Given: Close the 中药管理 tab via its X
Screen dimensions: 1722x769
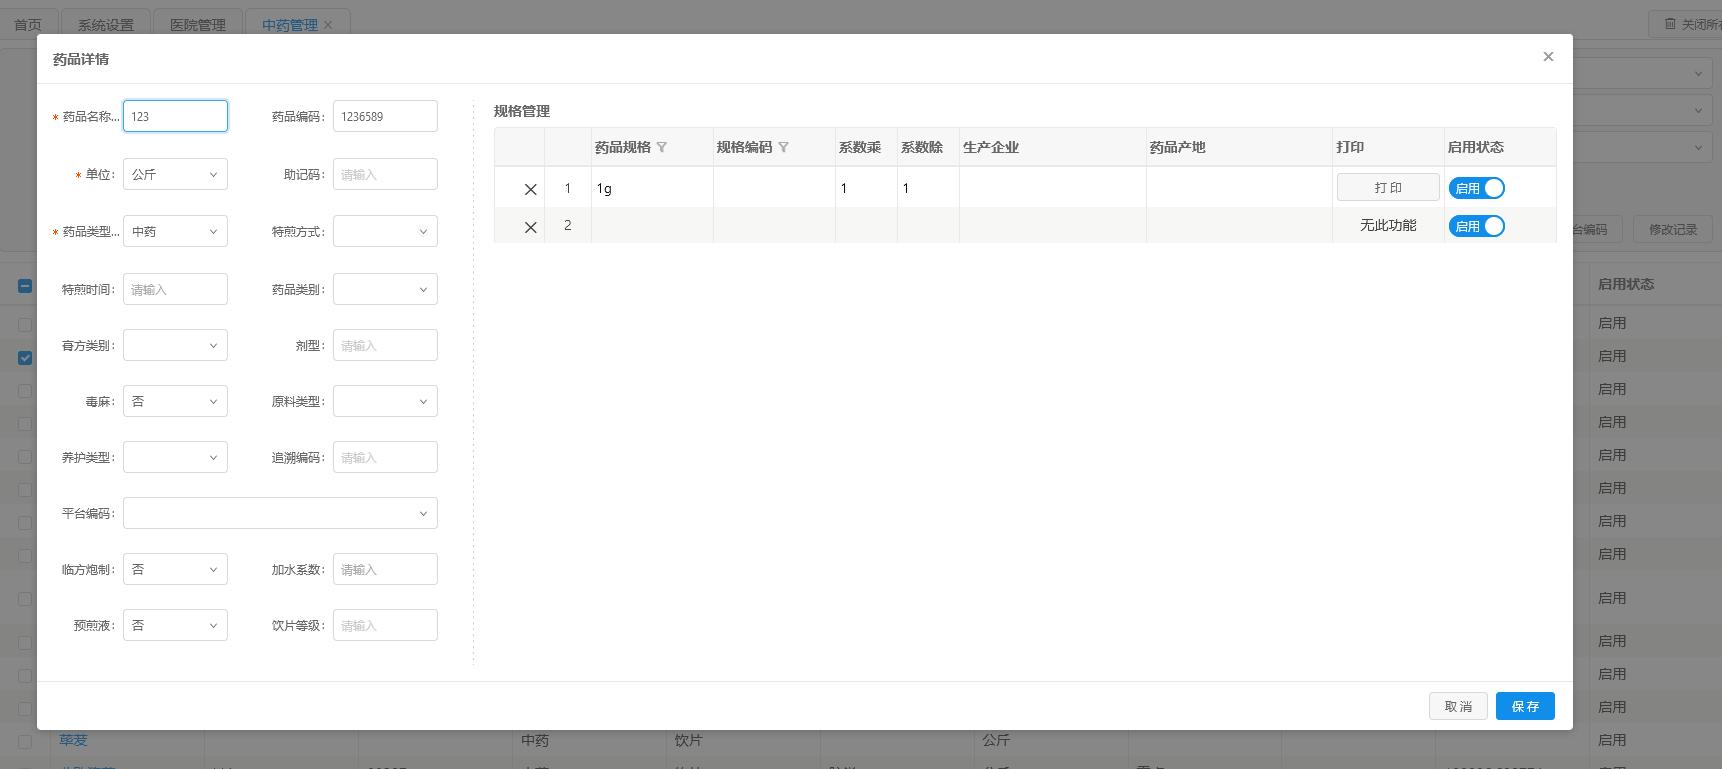Looking at the screenshot, I should click(x=328, y=25).
